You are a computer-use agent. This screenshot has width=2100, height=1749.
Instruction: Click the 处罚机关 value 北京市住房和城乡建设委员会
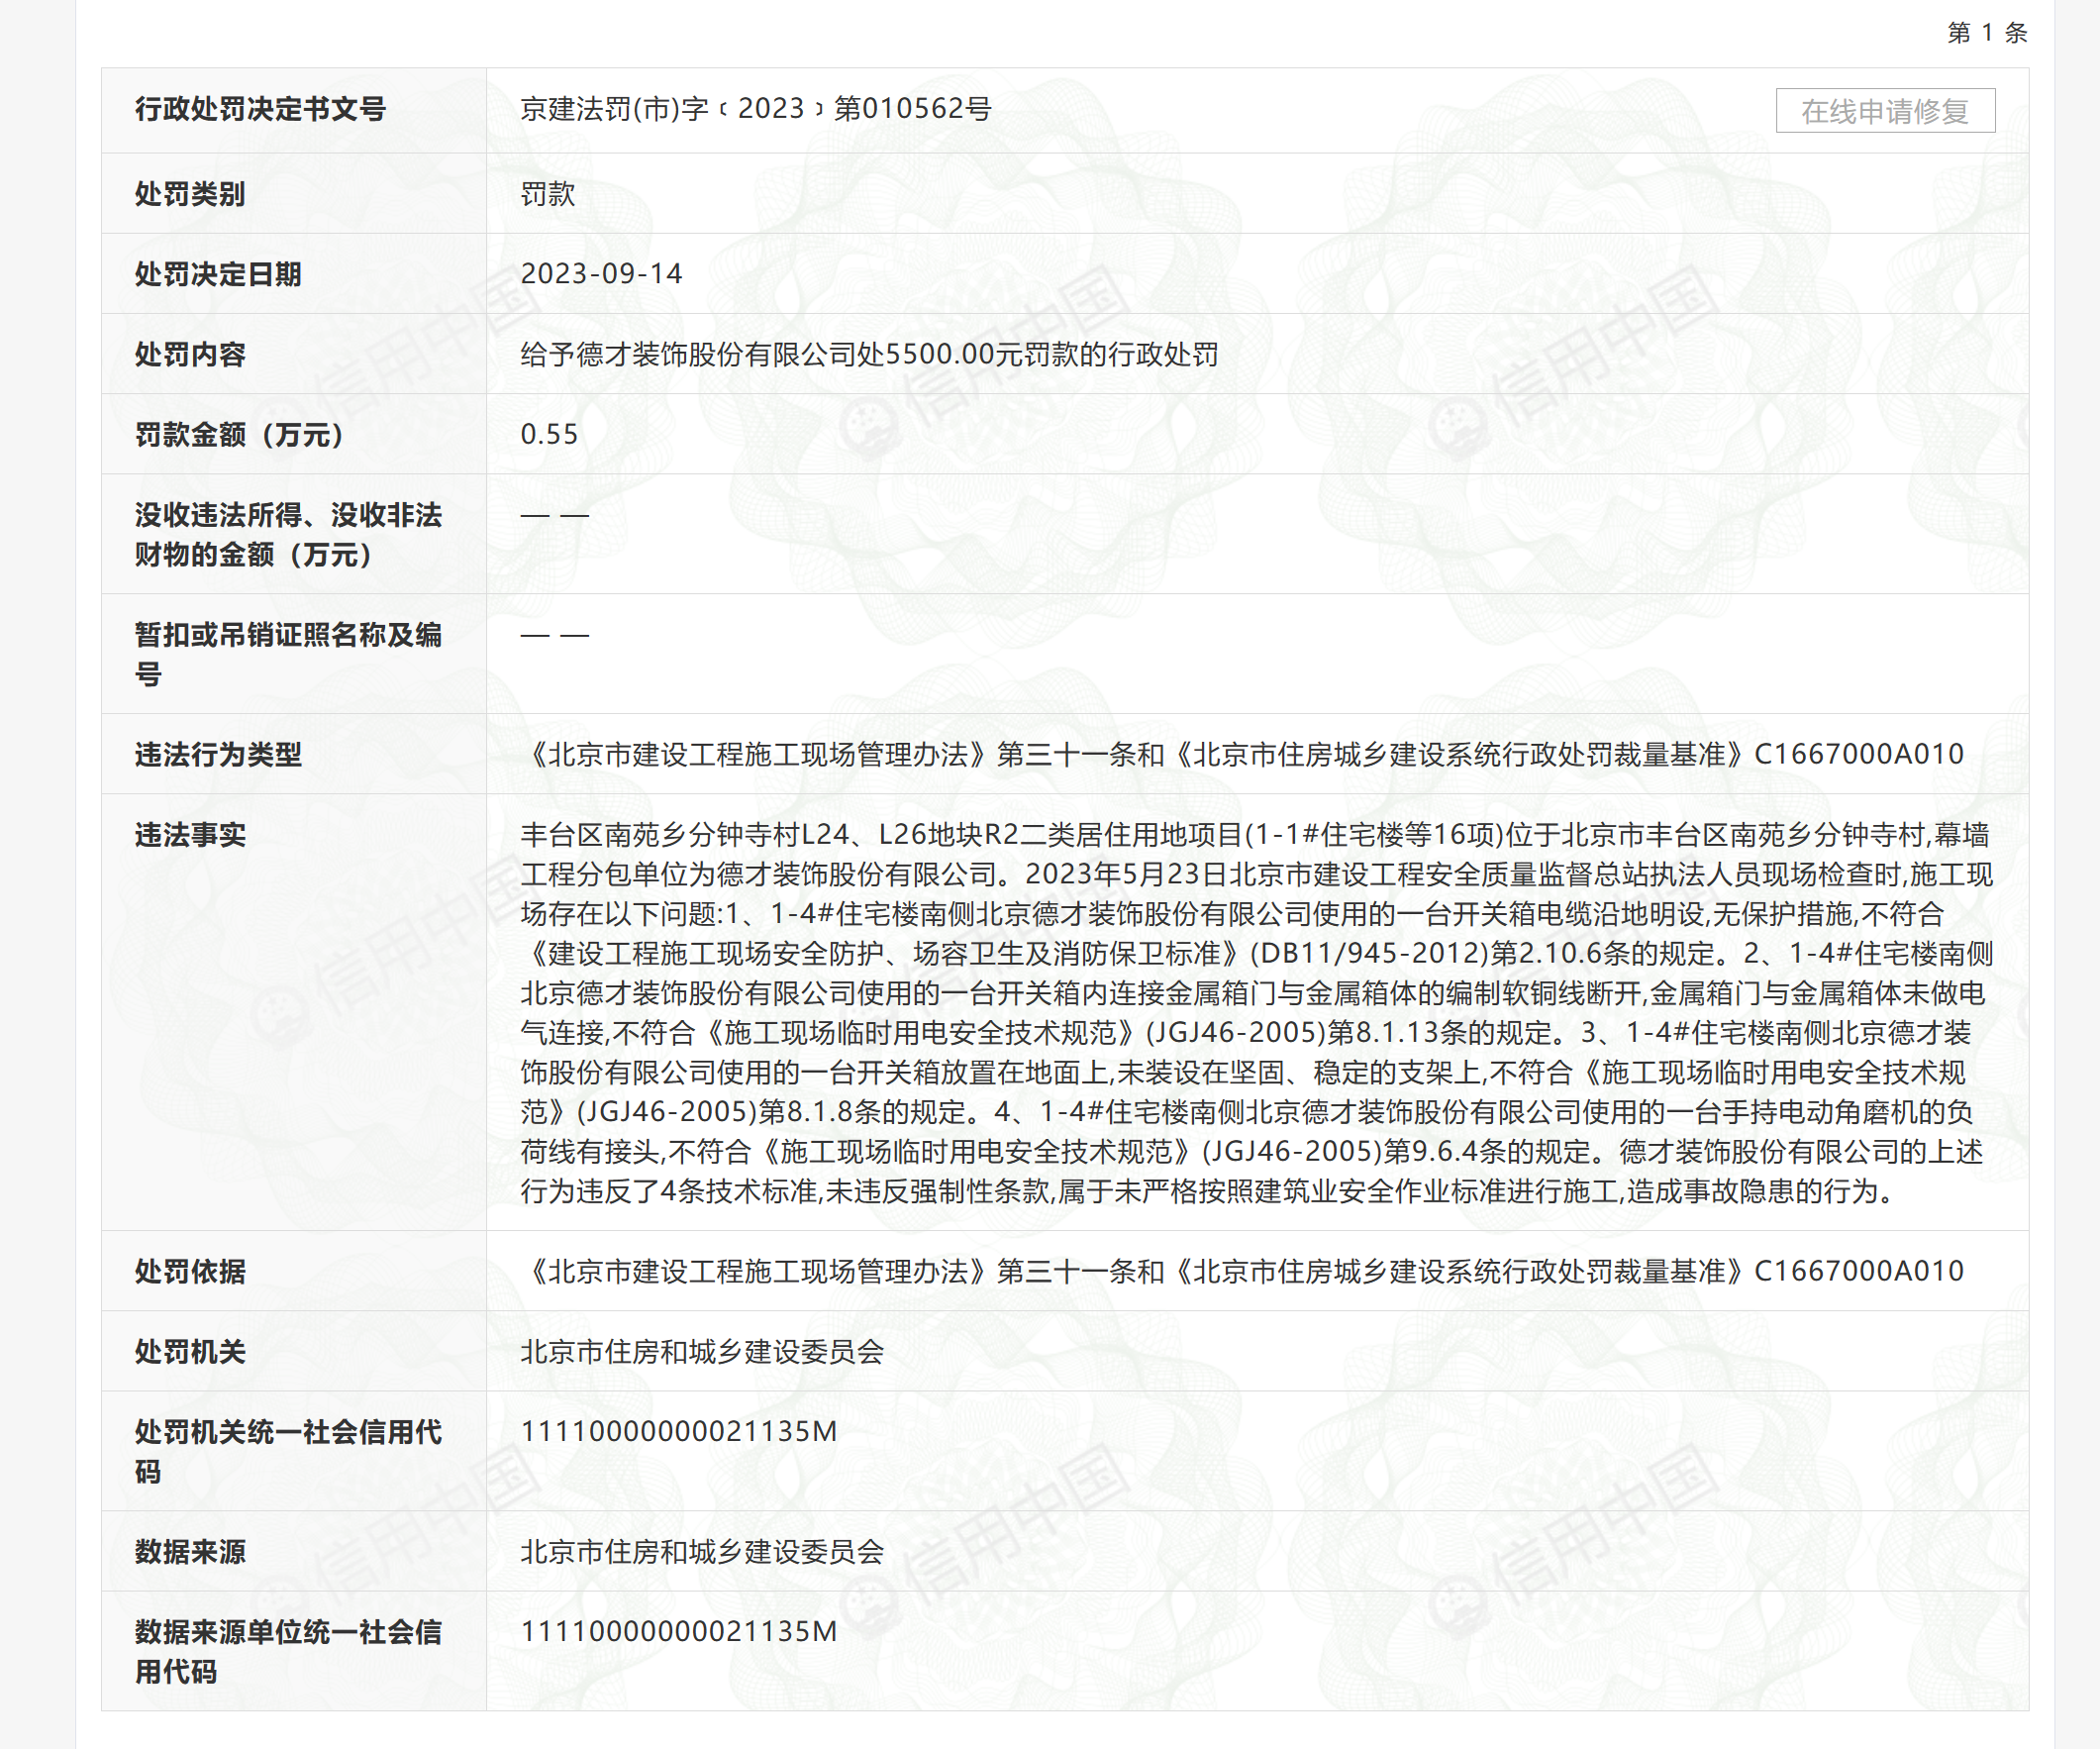[701, 1351]
